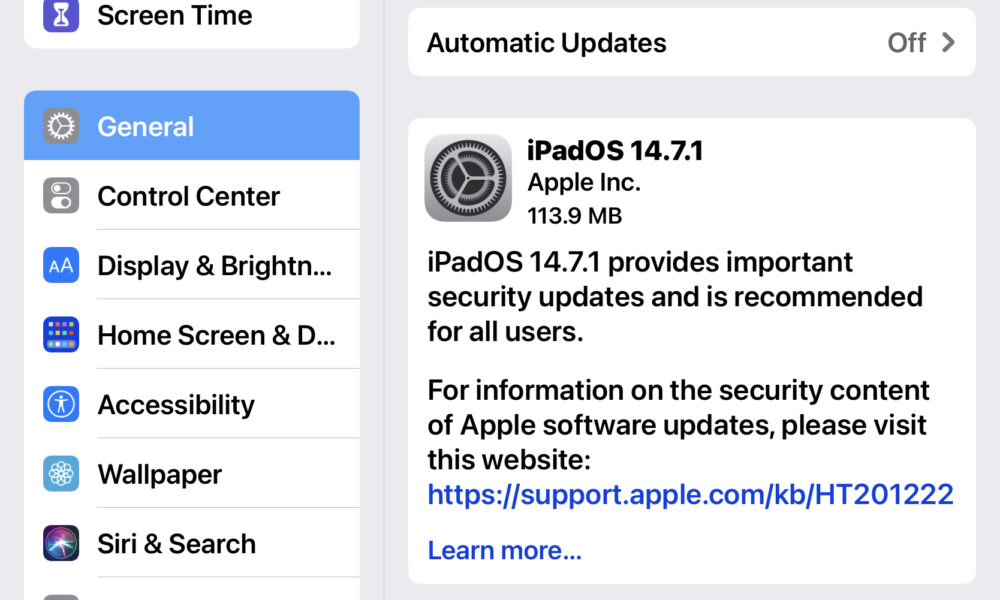Select the General gear icon

pos(61,126)
